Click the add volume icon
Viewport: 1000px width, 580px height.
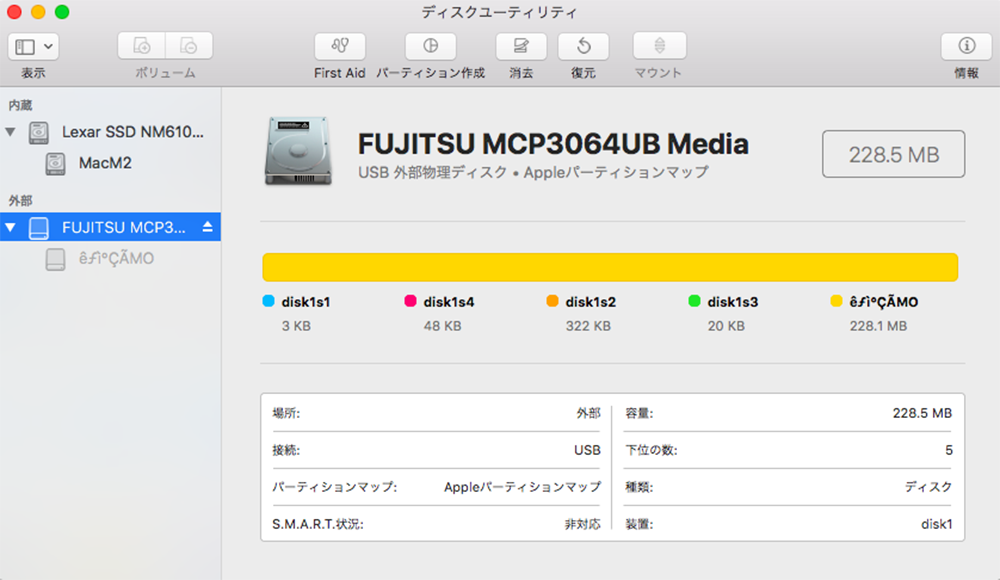point(142,46)
